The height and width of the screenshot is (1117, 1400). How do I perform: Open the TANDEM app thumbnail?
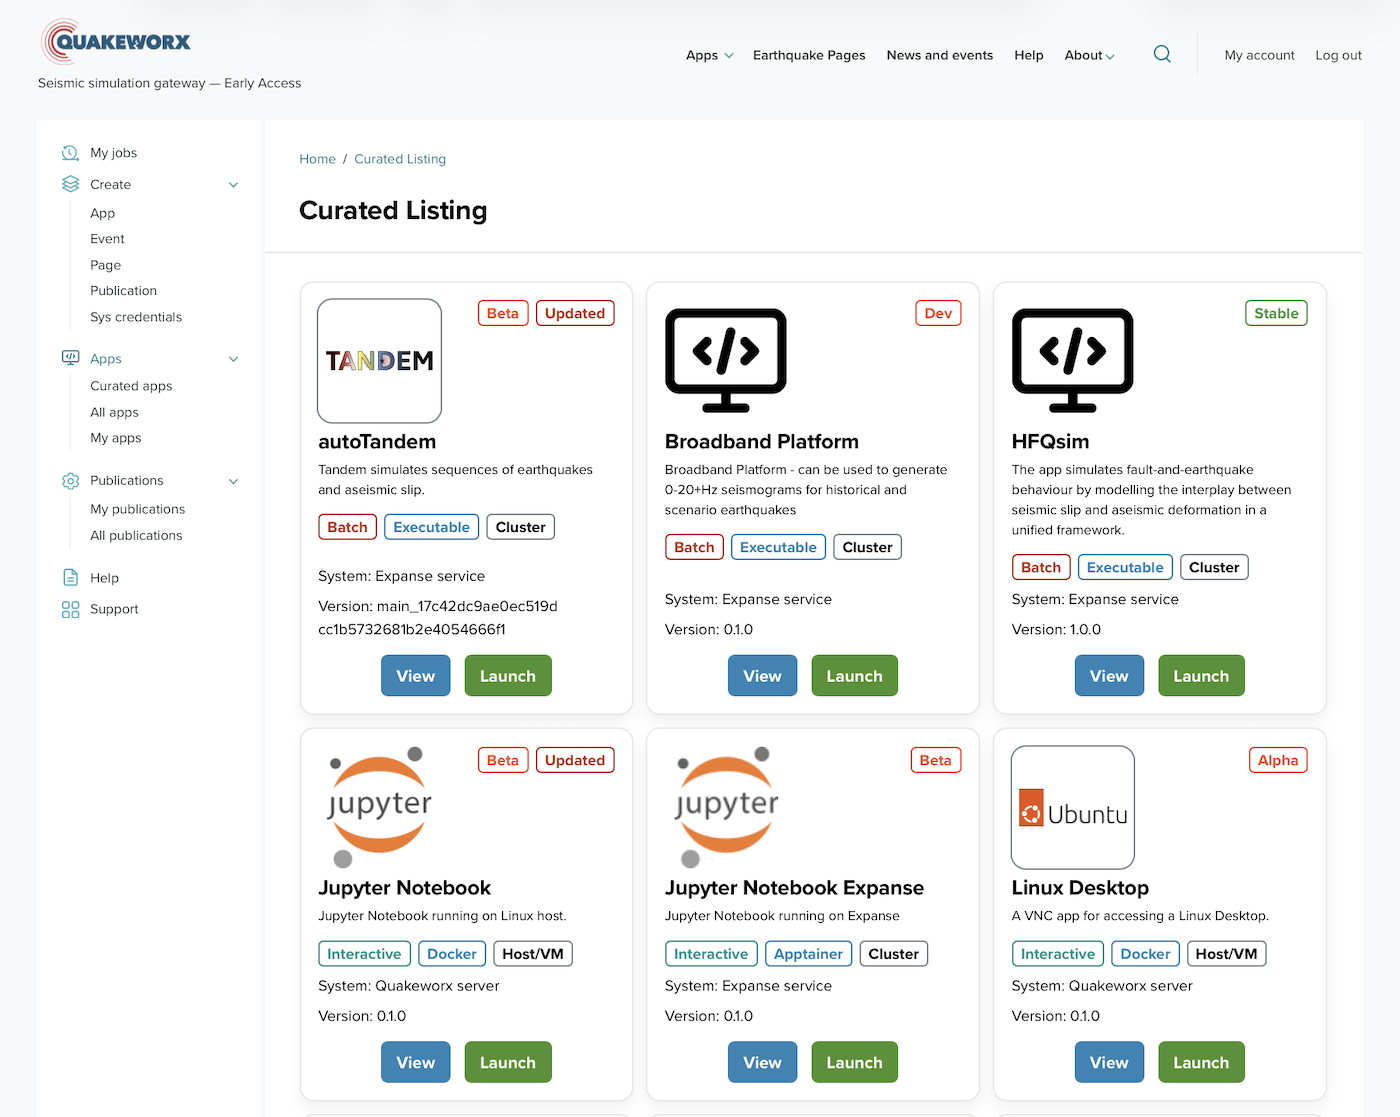point(379,361)
